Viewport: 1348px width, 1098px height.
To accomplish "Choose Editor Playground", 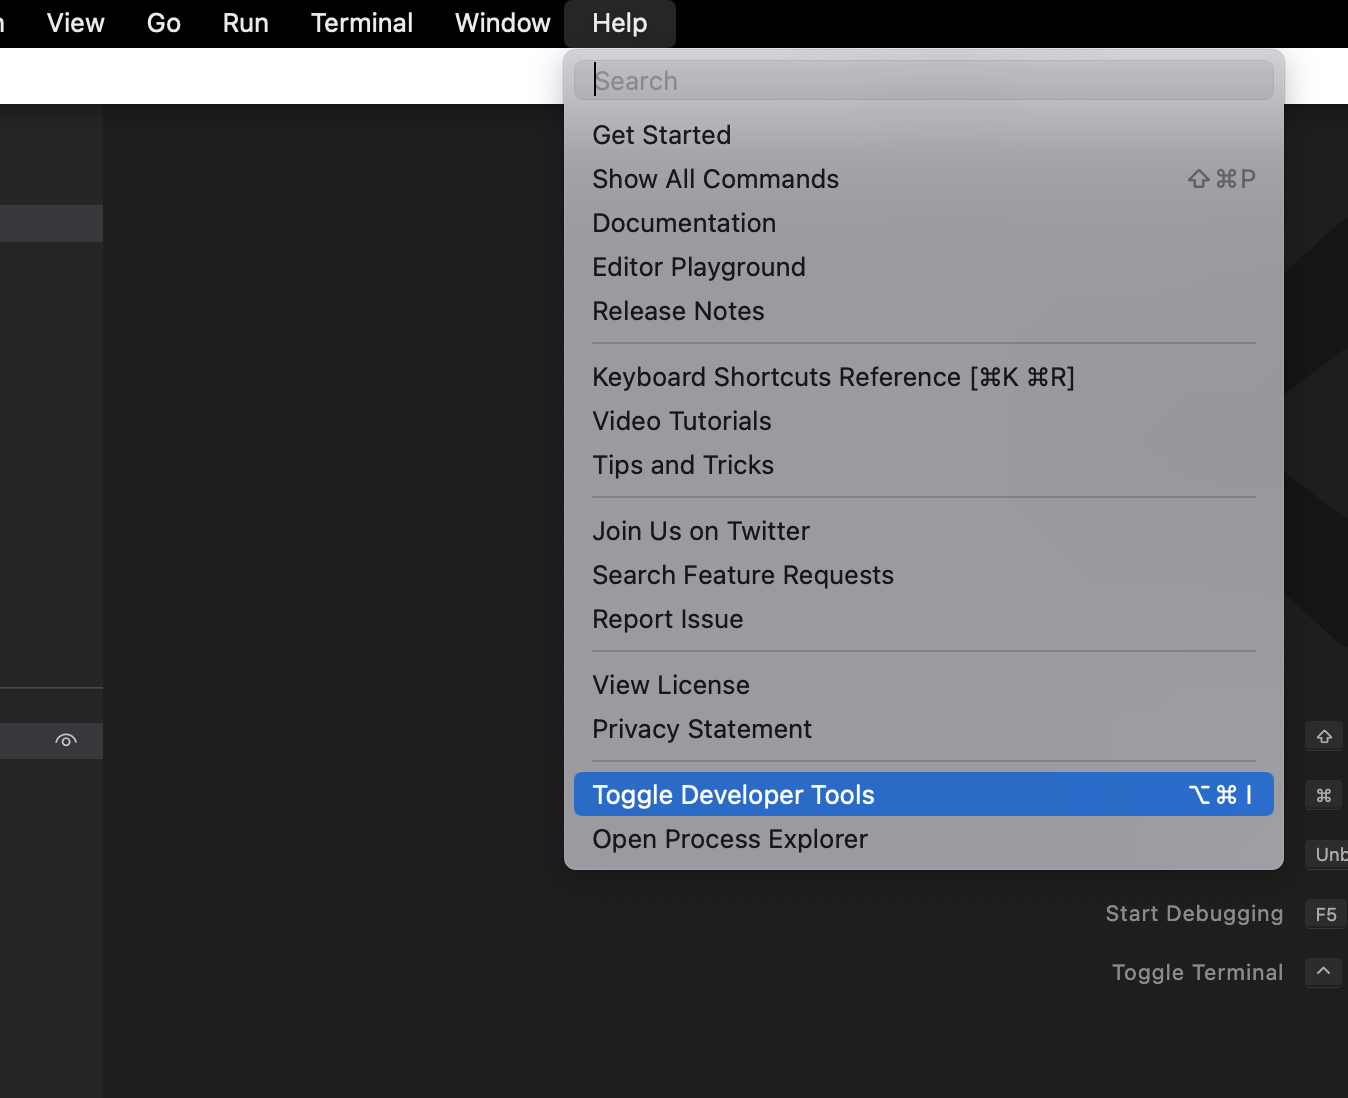I will point(699,267).
